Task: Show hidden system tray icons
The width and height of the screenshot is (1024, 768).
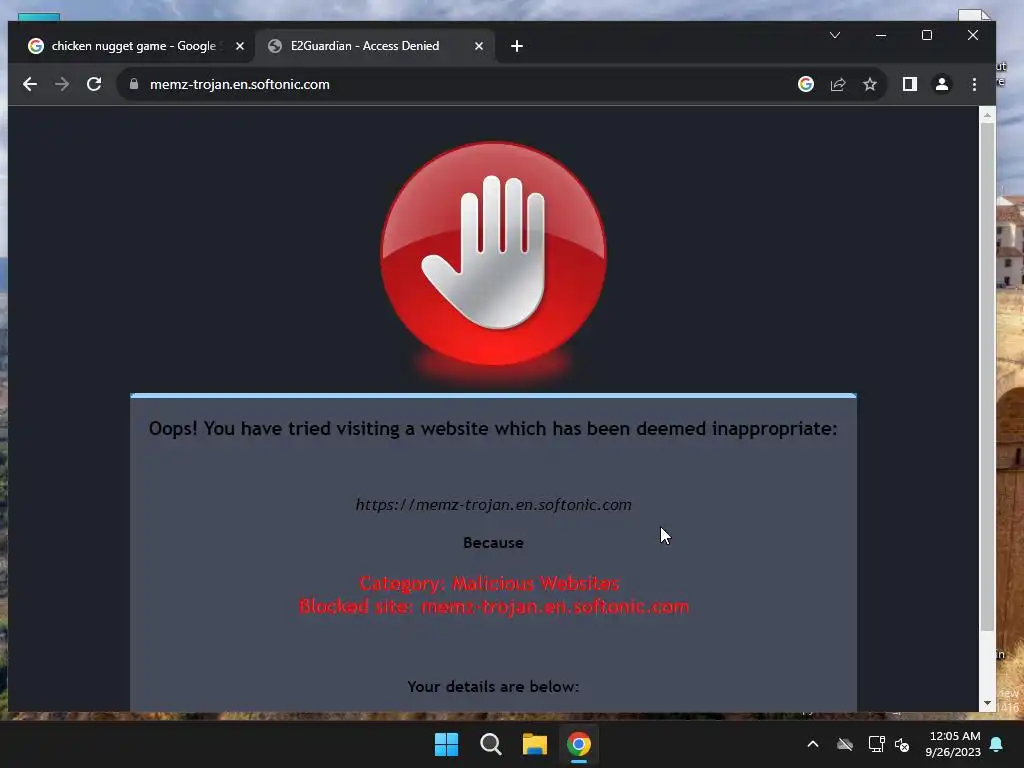Action: pos(813,744)
